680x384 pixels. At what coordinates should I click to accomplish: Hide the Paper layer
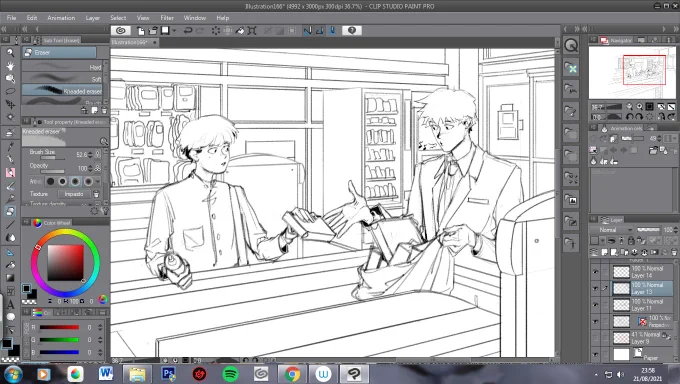[595, 354]
